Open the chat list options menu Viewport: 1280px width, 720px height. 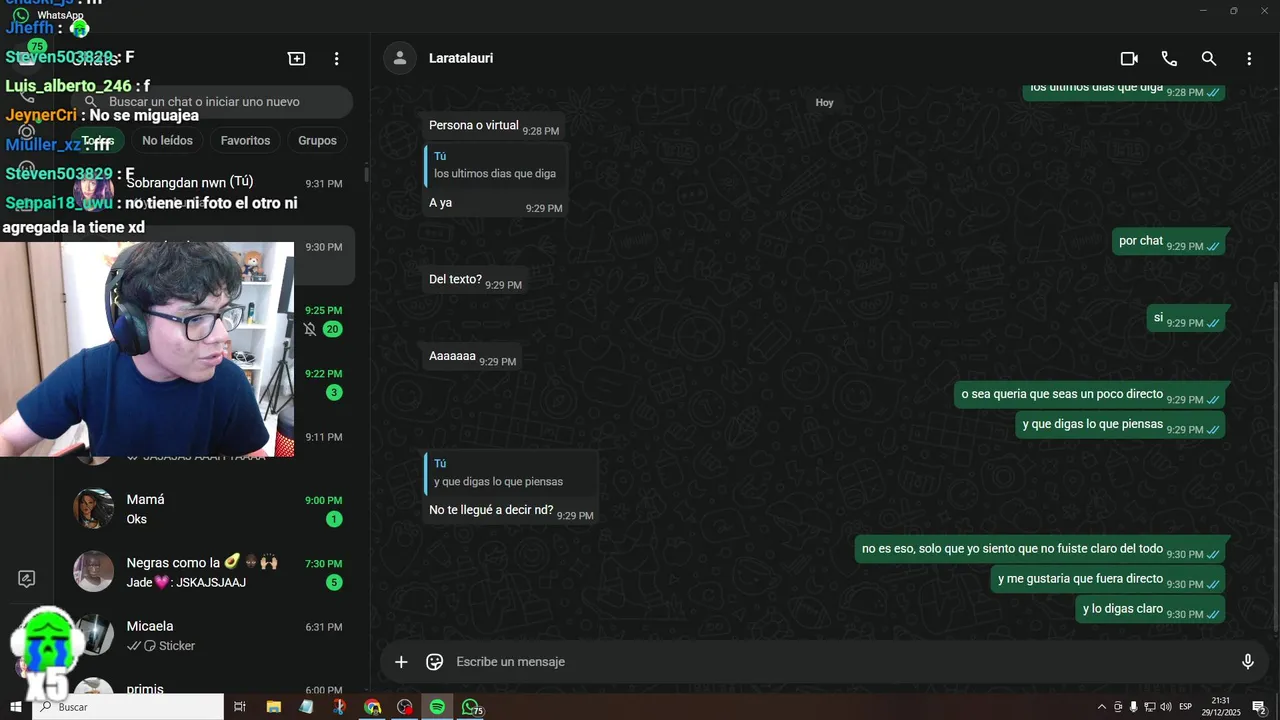(x=337, y=59)
